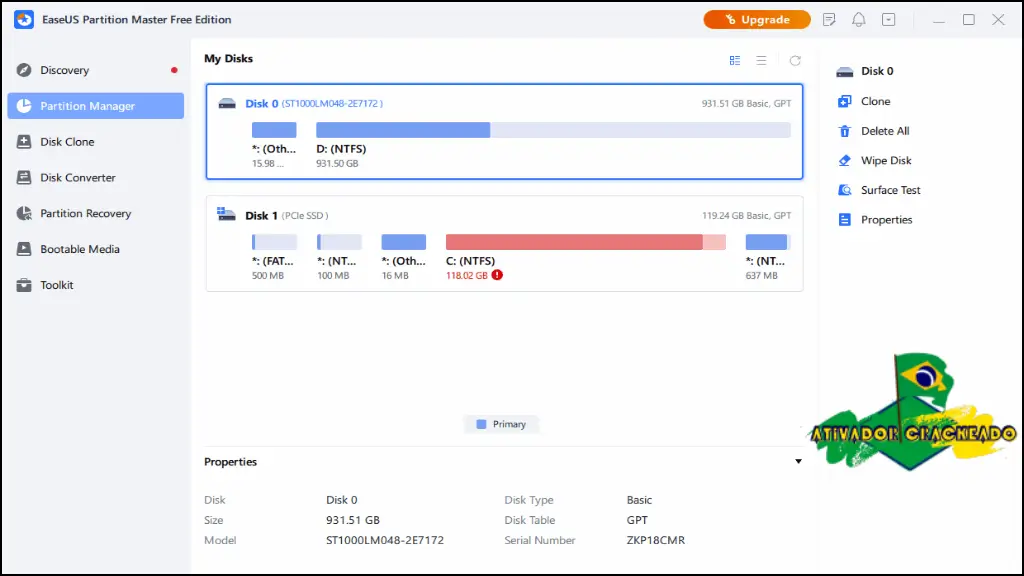1024x576 pixels.
Task: Open the title bar dropdown box icon
Action: point(889,20)
